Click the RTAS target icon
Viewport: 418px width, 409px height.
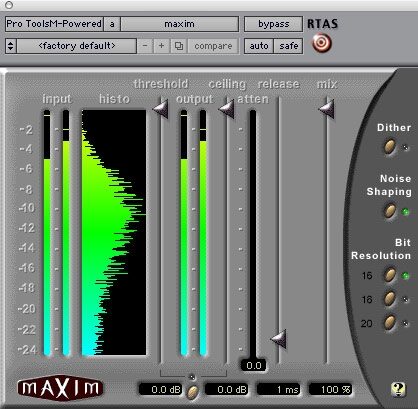click(322, 43)
